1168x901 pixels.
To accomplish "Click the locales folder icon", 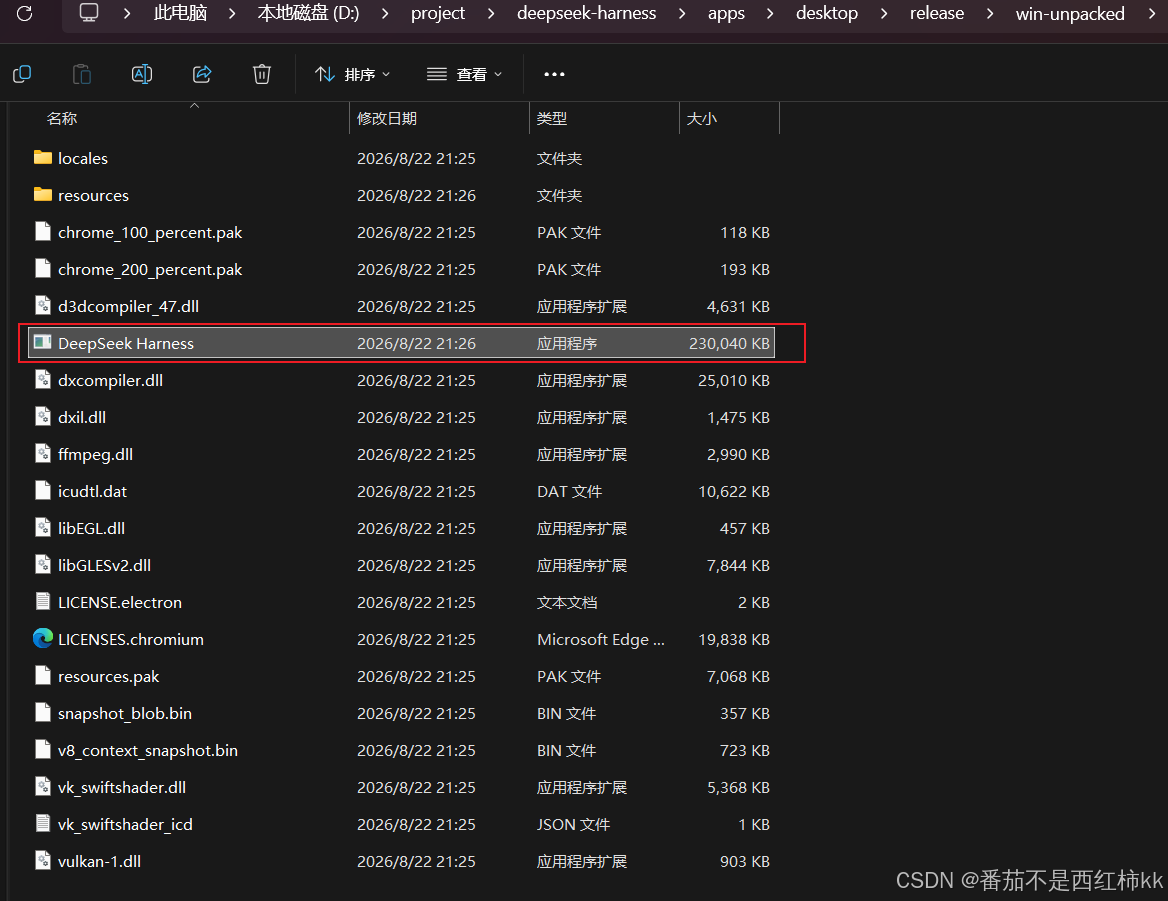I will 43,158.
